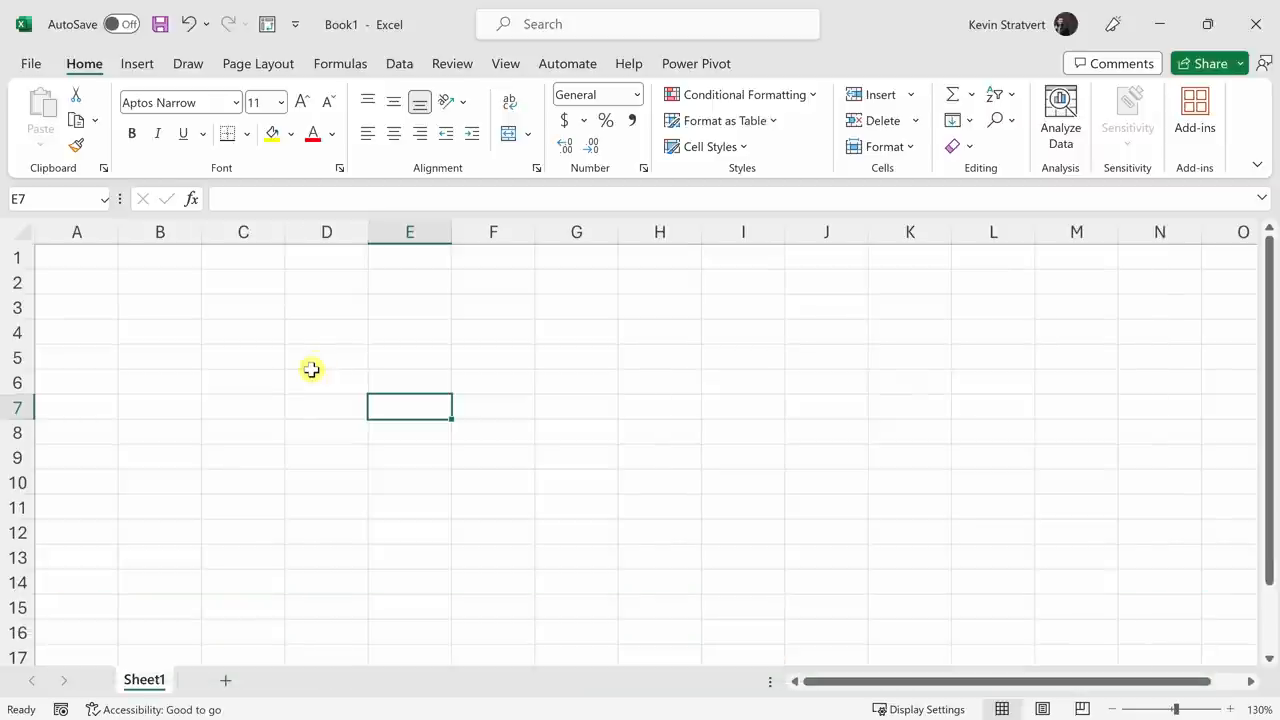Toggle Top Align
1280x720 pixels.
(368, 102)
